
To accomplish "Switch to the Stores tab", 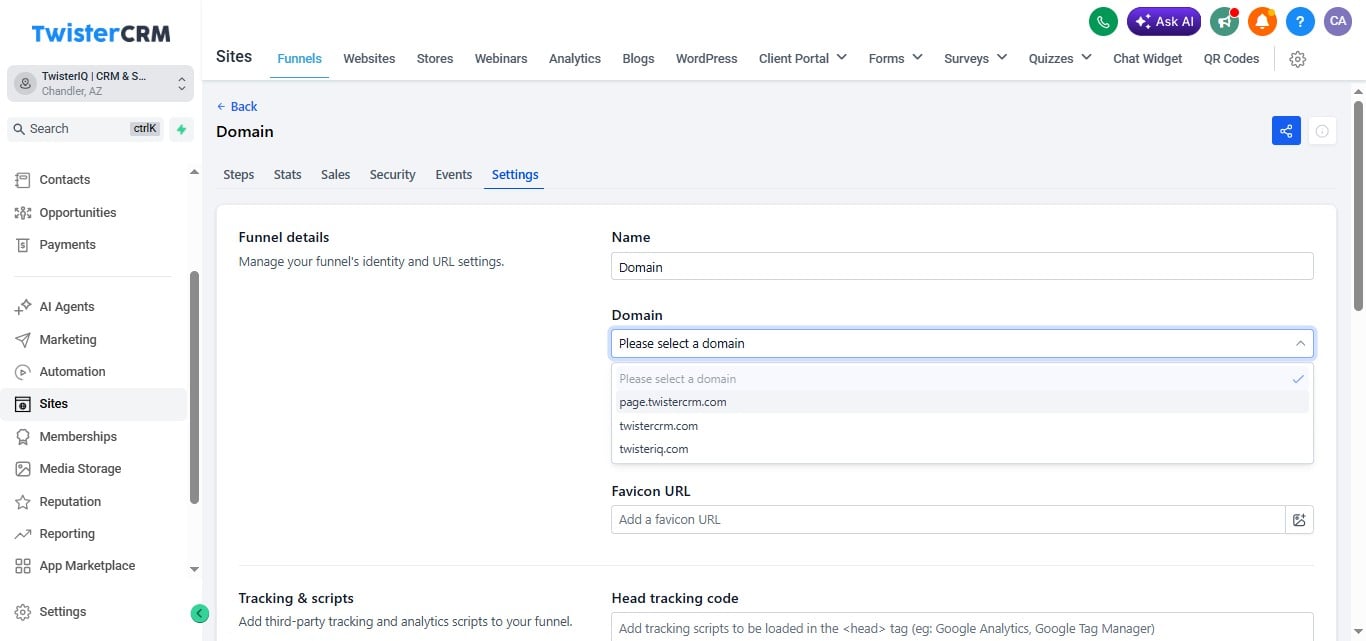I will coord(435,59).
